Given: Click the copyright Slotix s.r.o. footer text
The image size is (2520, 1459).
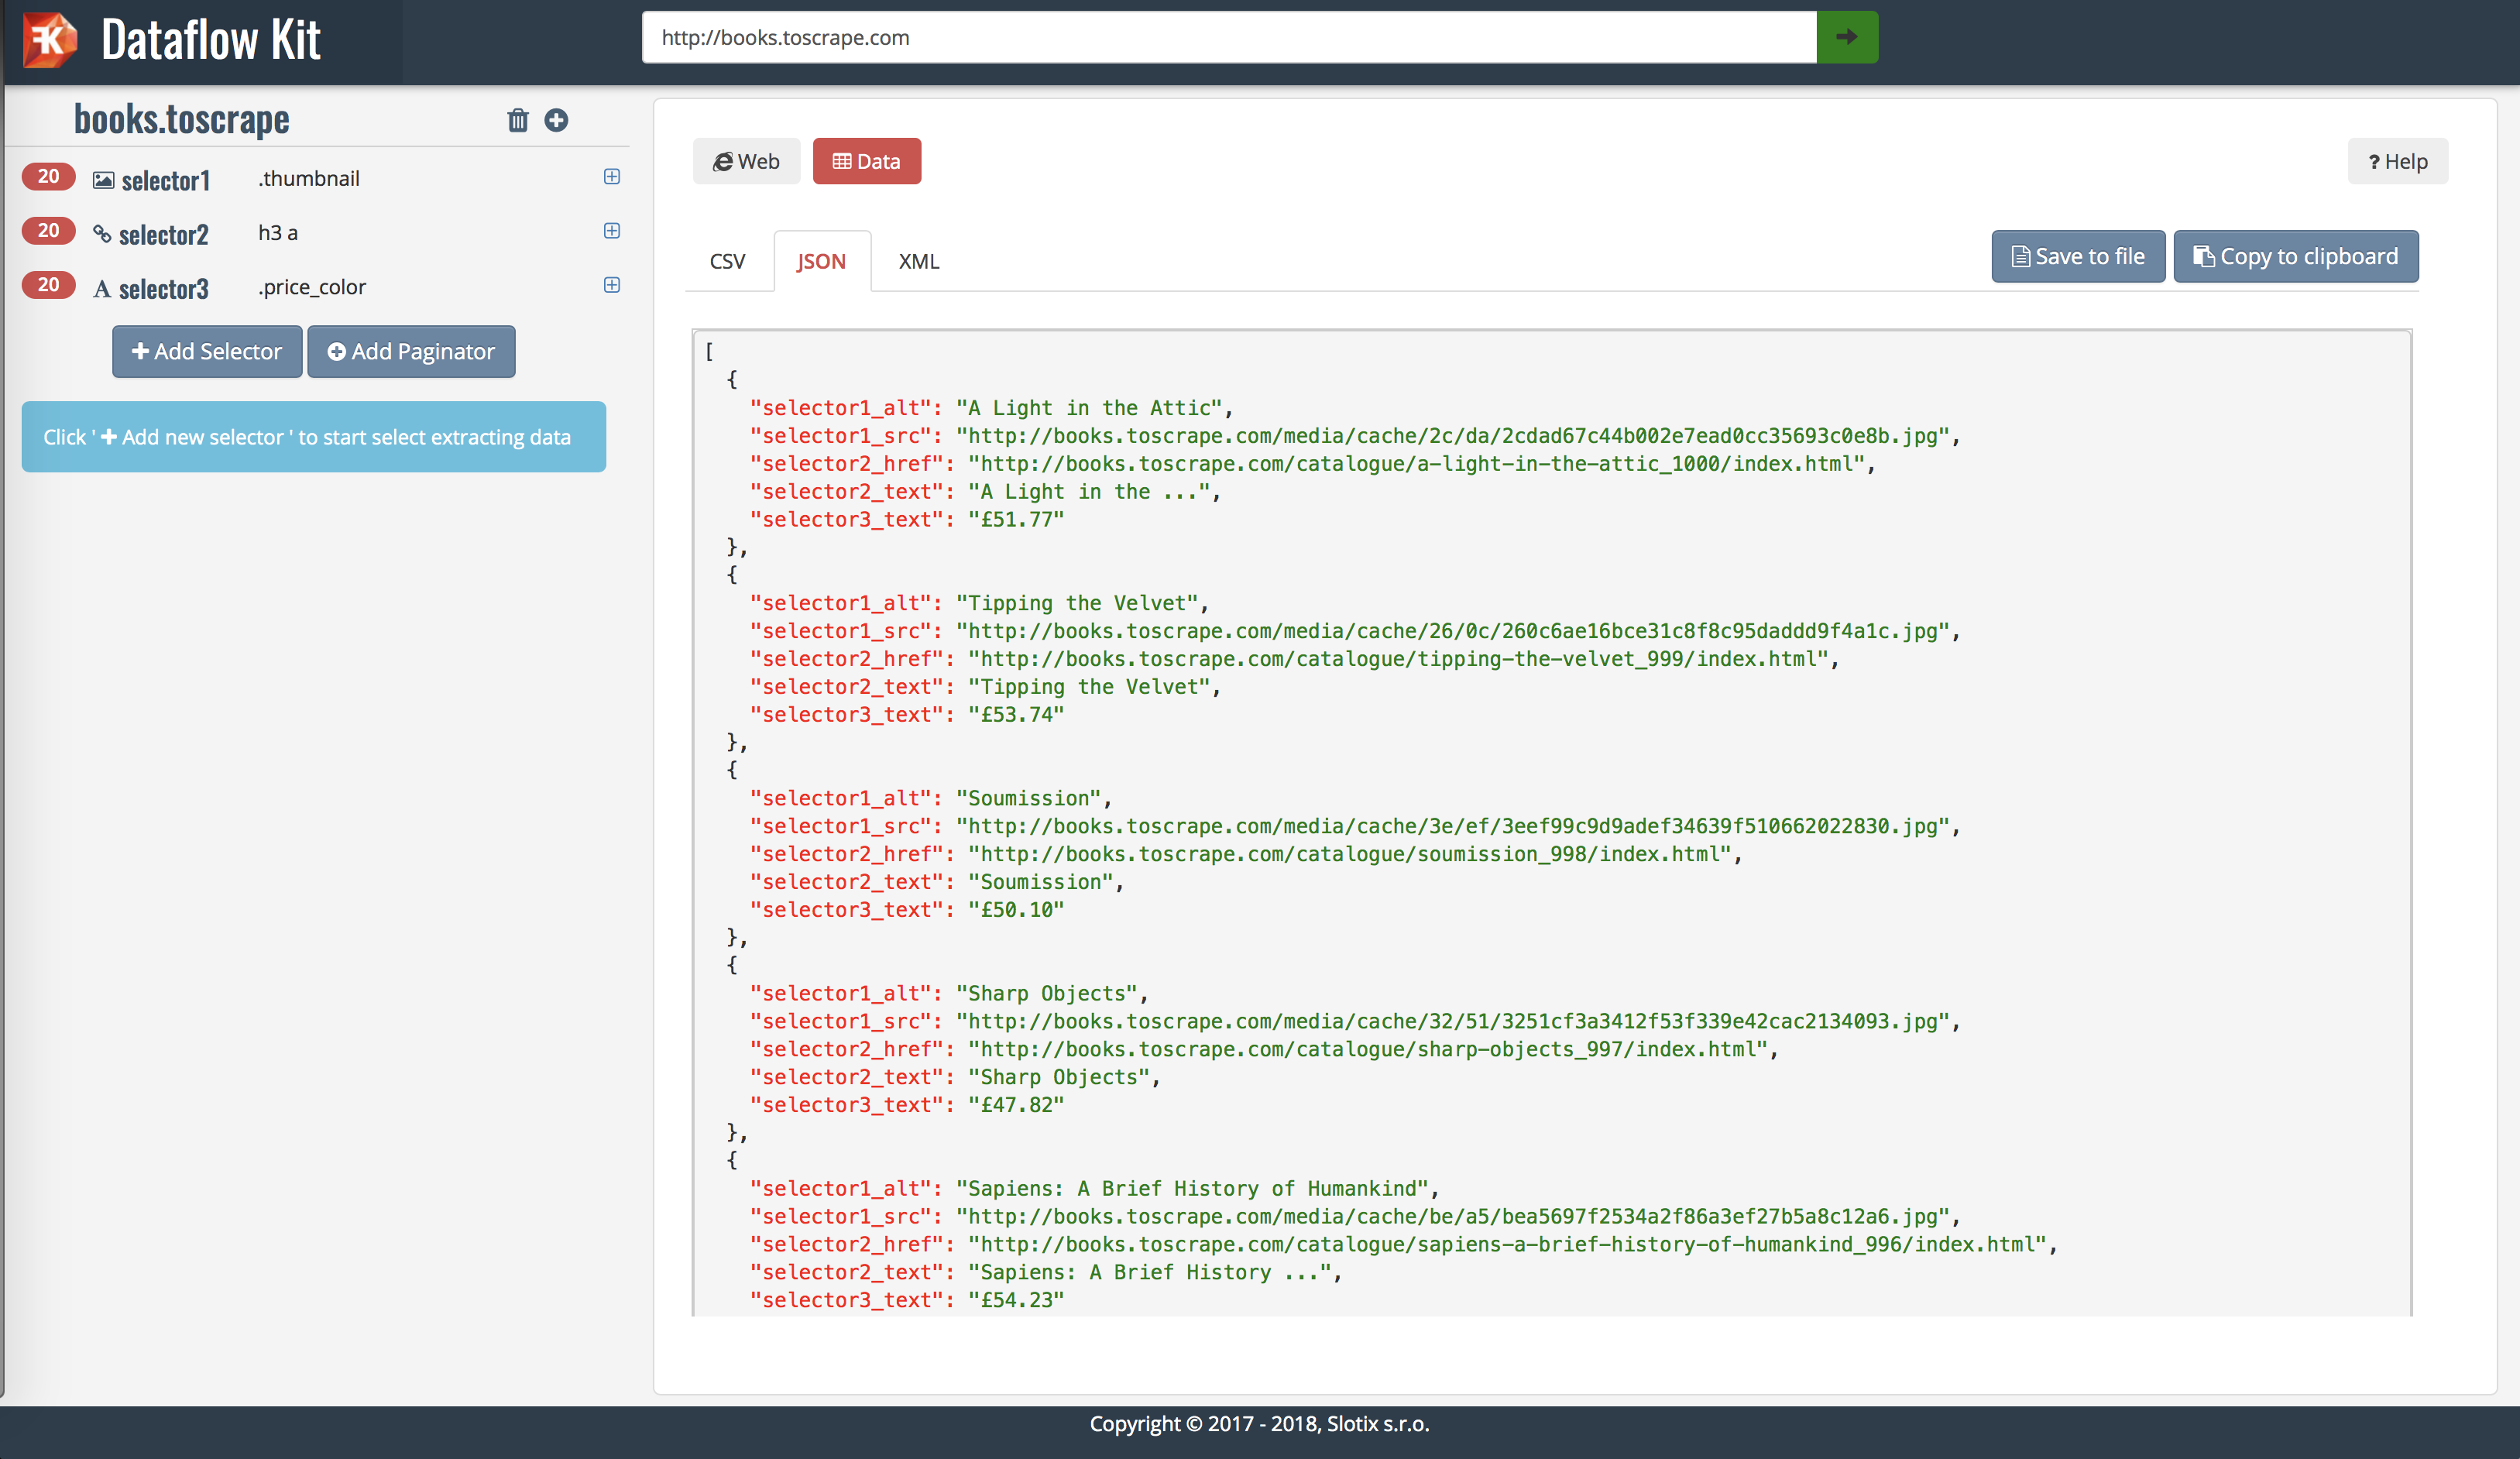Looking at the screenshot, I should [x=1260, y=1424].
